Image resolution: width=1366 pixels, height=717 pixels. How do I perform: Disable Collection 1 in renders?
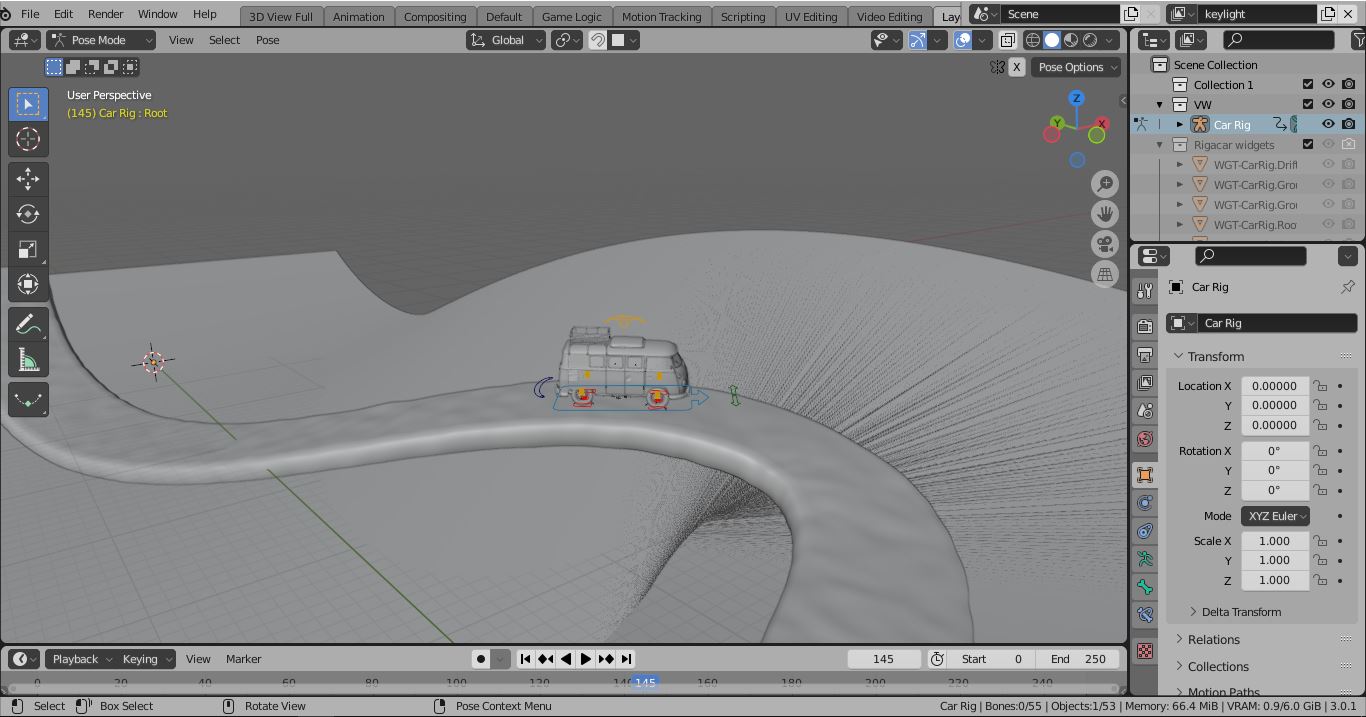(x=1348, y=84)
